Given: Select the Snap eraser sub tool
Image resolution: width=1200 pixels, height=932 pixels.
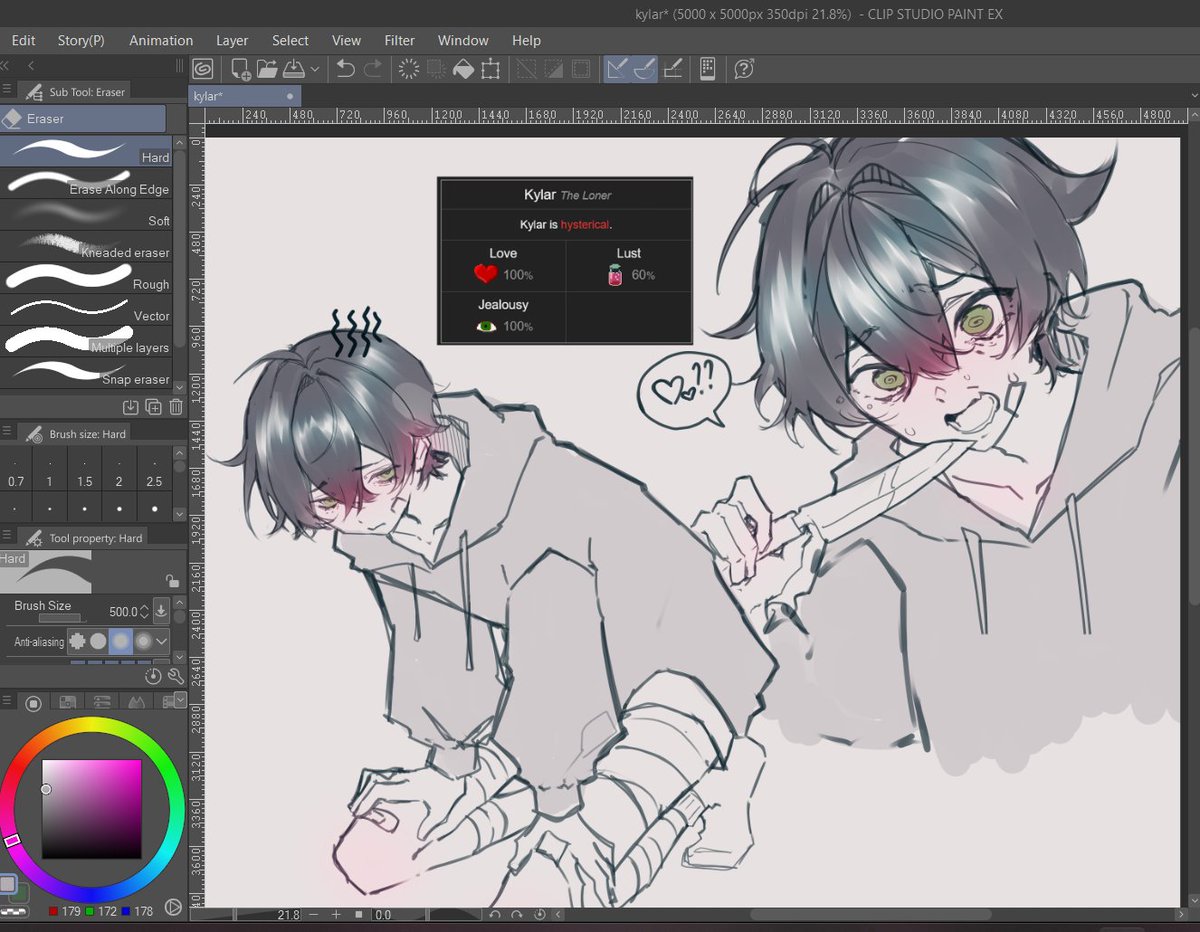Looking at the screenshot, I should pos(86,372).
